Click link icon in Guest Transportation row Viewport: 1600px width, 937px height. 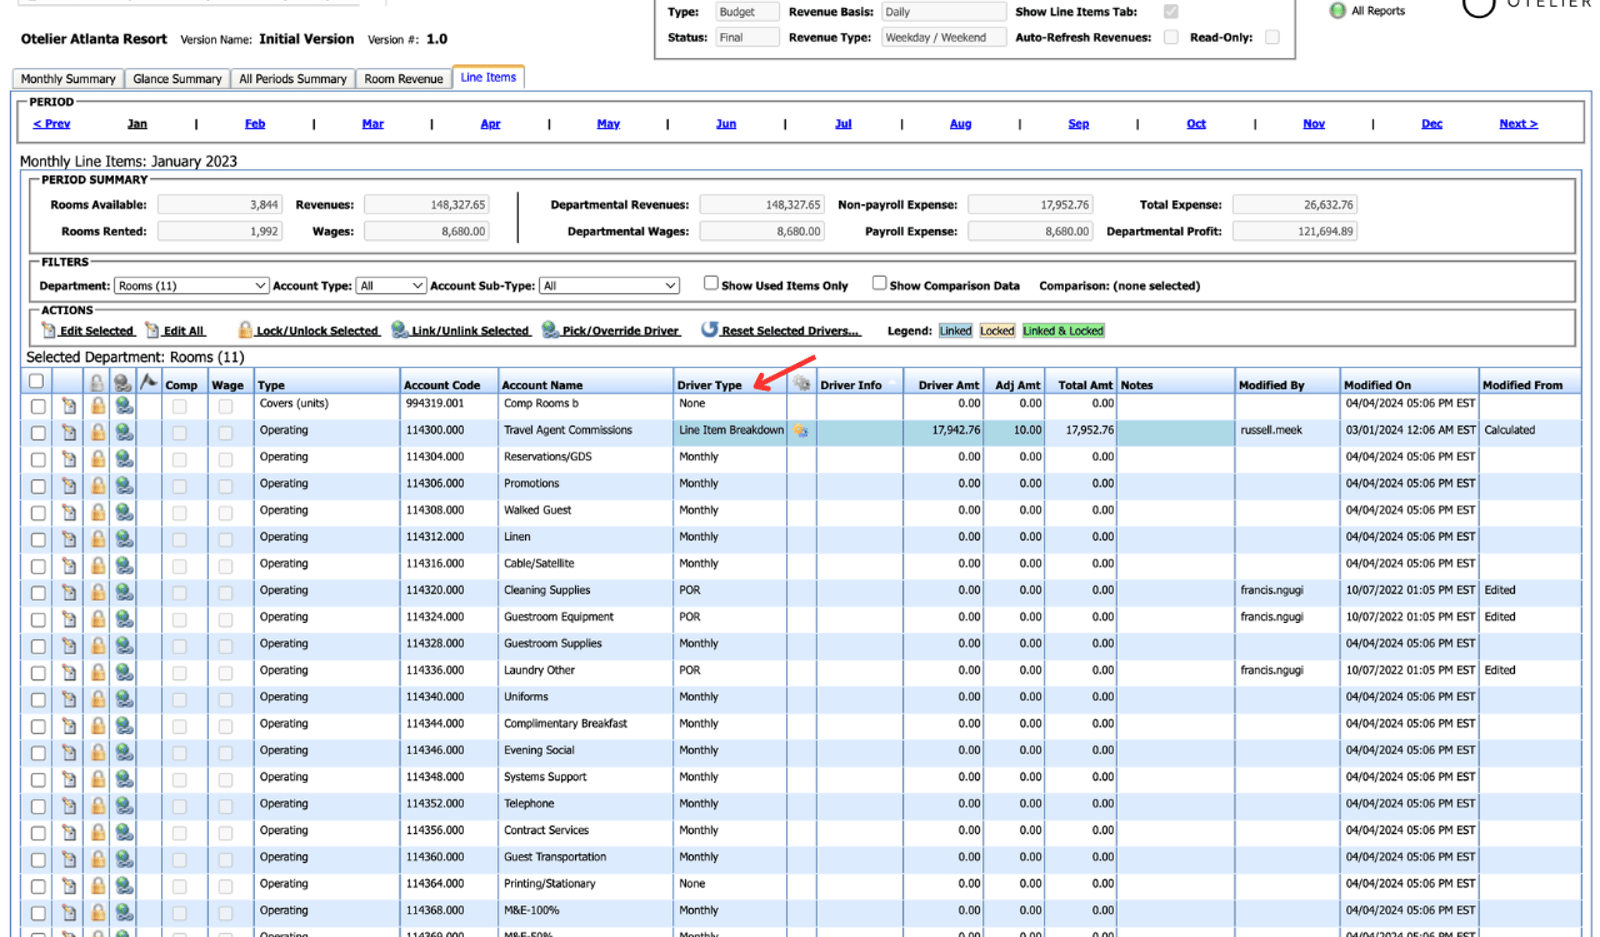[123, 859]
